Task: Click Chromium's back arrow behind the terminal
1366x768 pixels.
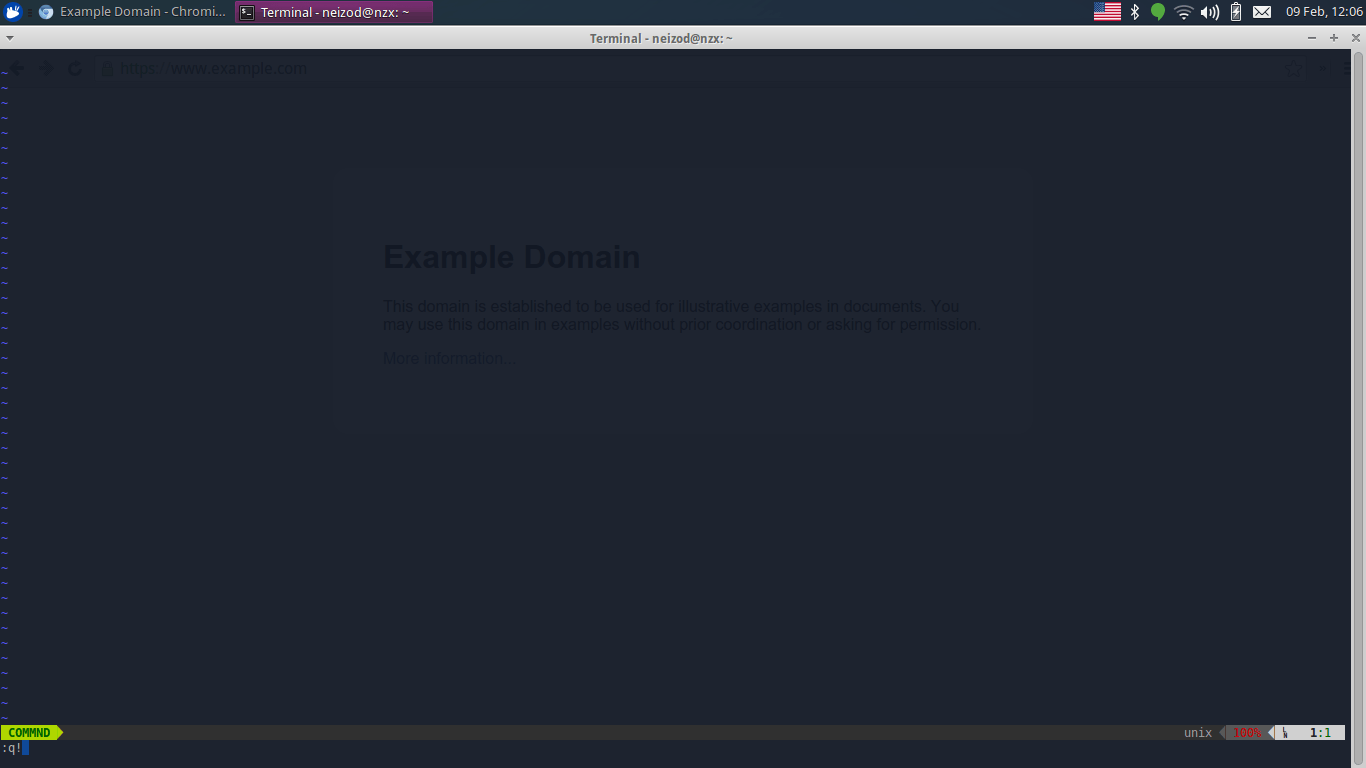Action: [17, 68]
